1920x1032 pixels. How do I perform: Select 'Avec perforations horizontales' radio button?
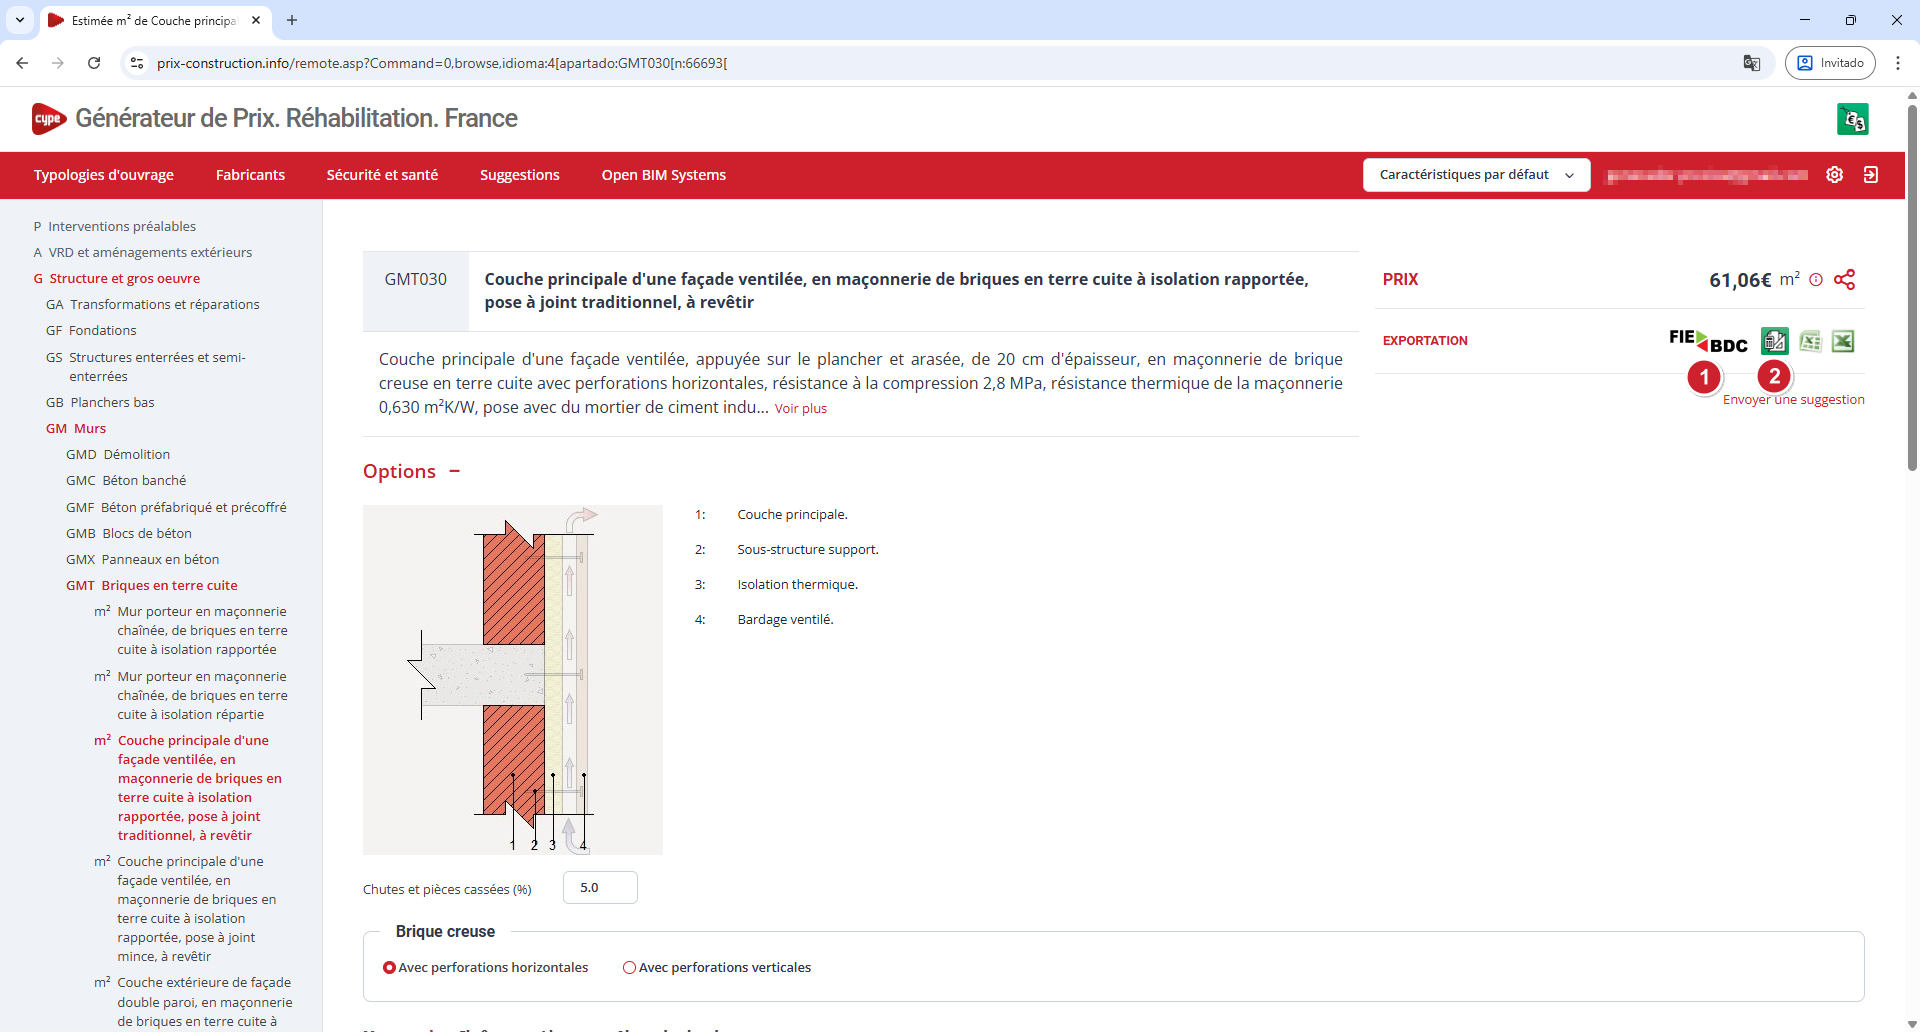(390, 968)
